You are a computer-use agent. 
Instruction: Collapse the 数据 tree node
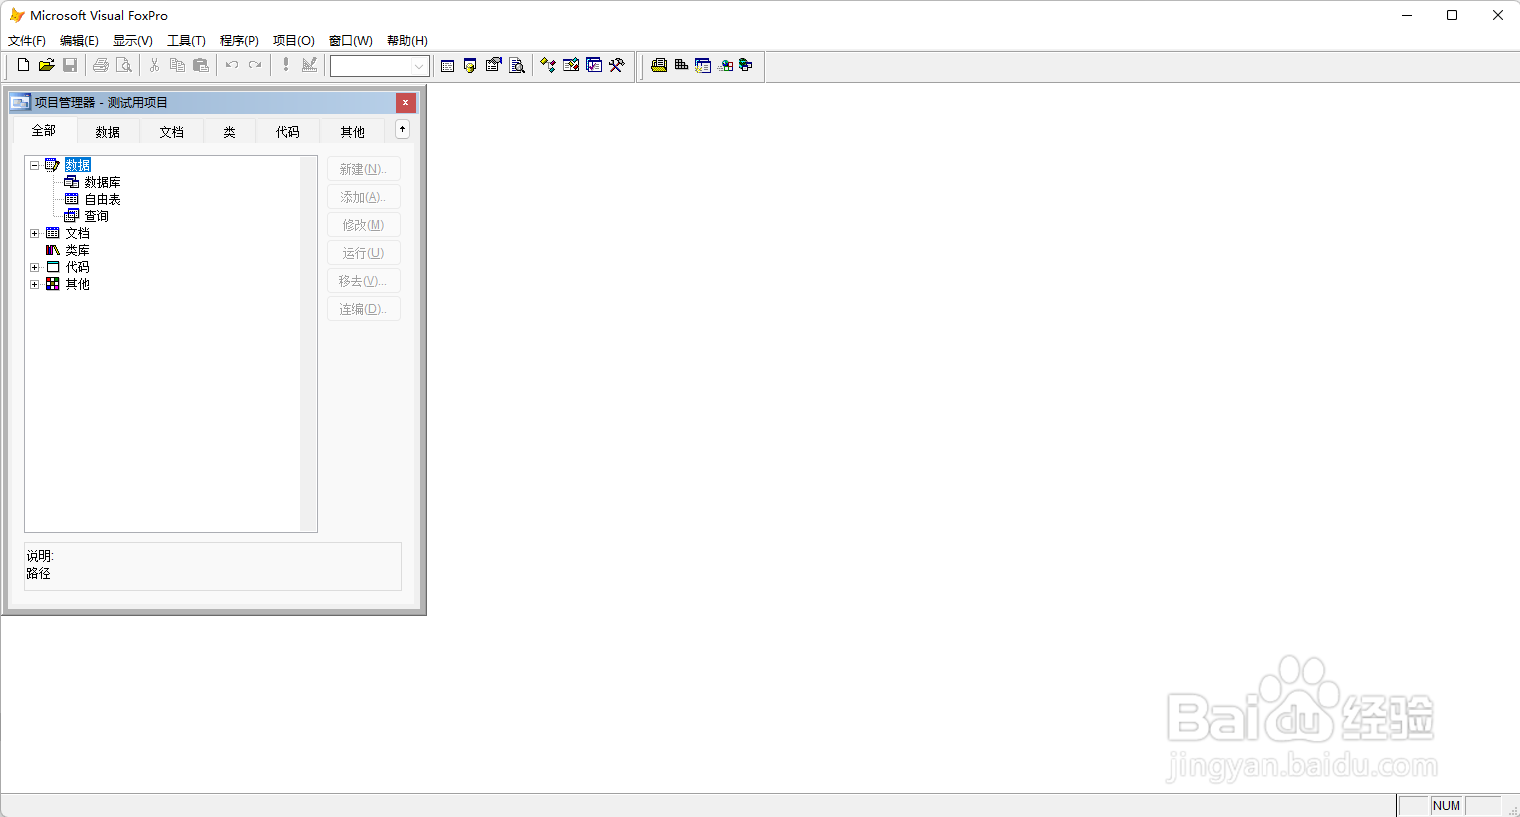click(x=34, y=165)
